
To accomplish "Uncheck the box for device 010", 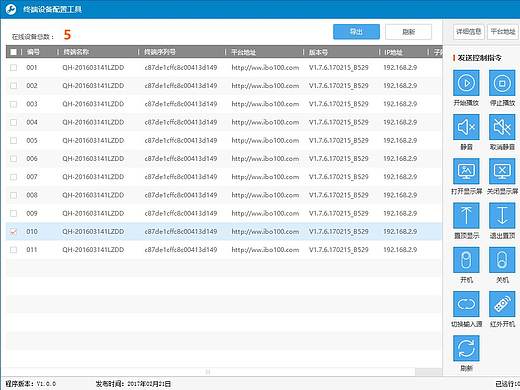I will click(13, 231).
